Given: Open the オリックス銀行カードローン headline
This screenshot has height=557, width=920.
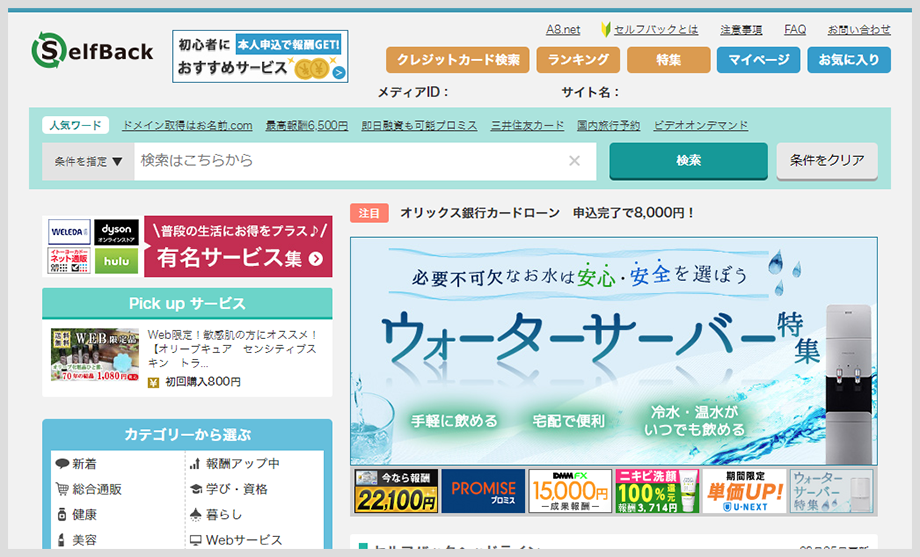Looking at the screenshot, I should (547, 213).
